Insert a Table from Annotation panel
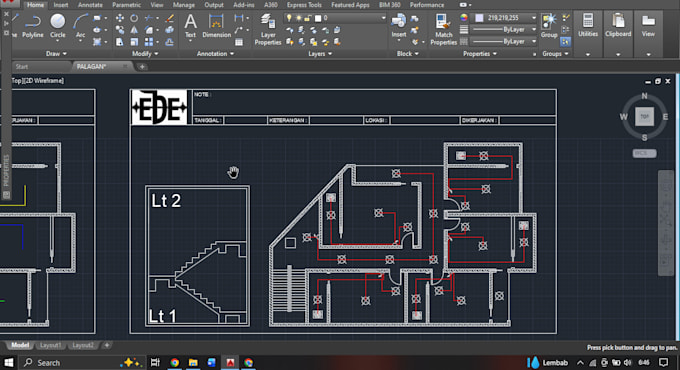Viewport: 680px width, 370px height. pos(239,42)
